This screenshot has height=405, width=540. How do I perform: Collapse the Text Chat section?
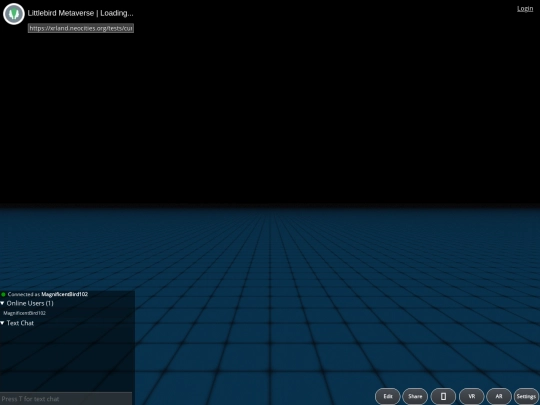pyautogui.click(x=17, y=323)
